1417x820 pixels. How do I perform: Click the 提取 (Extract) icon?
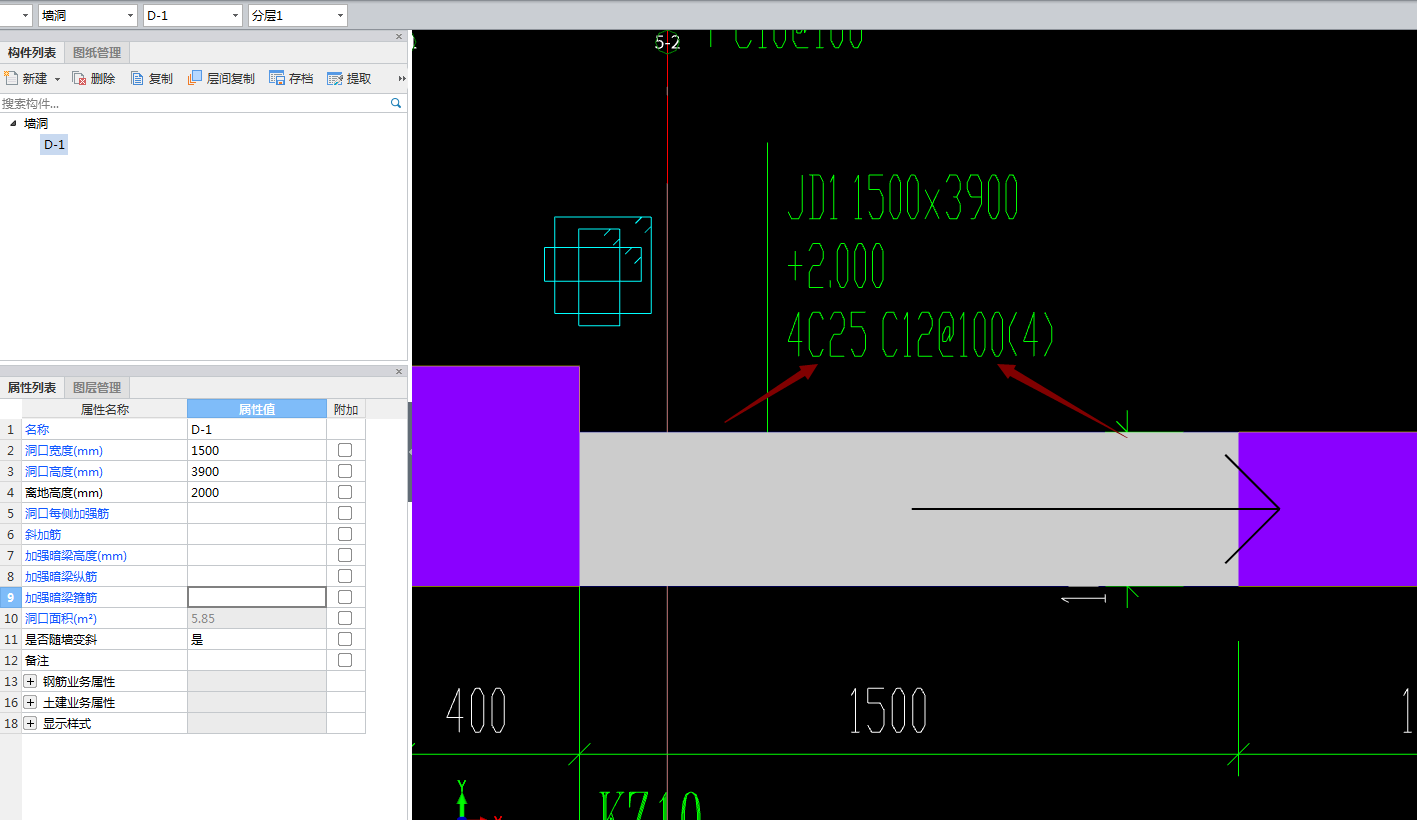click(x=335, y=78)
